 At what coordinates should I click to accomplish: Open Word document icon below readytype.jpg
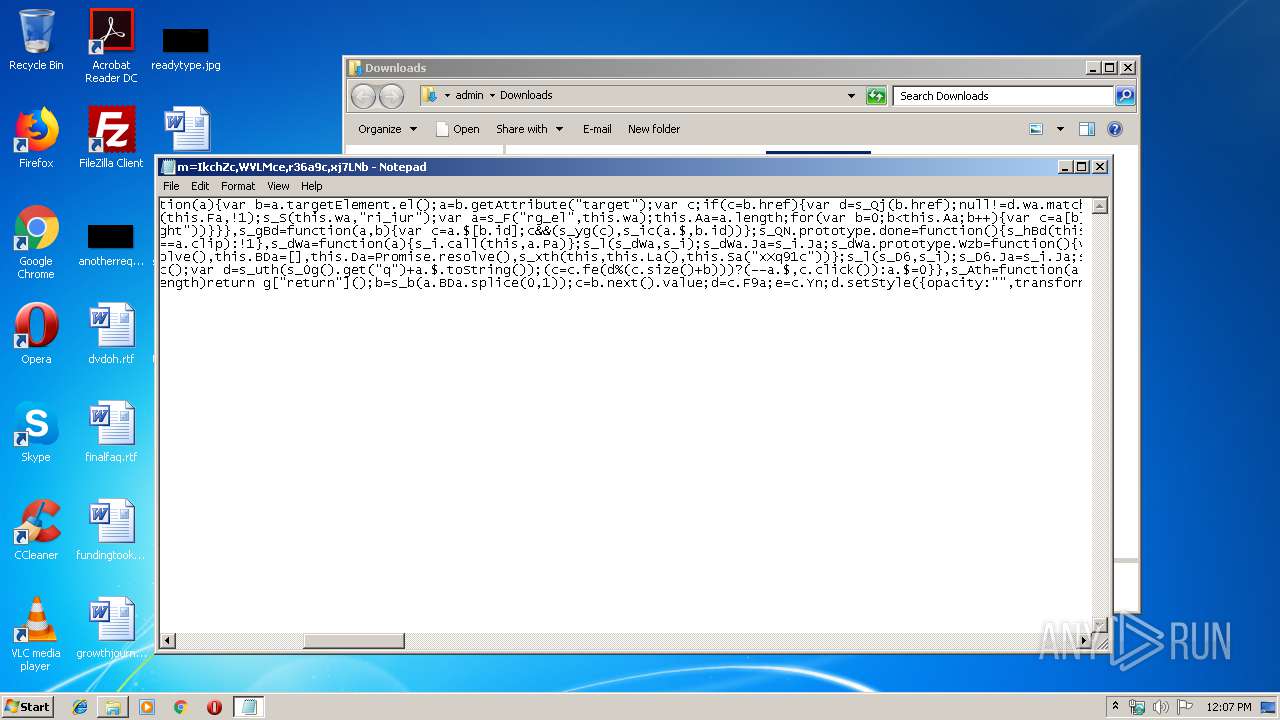[186, 130]
